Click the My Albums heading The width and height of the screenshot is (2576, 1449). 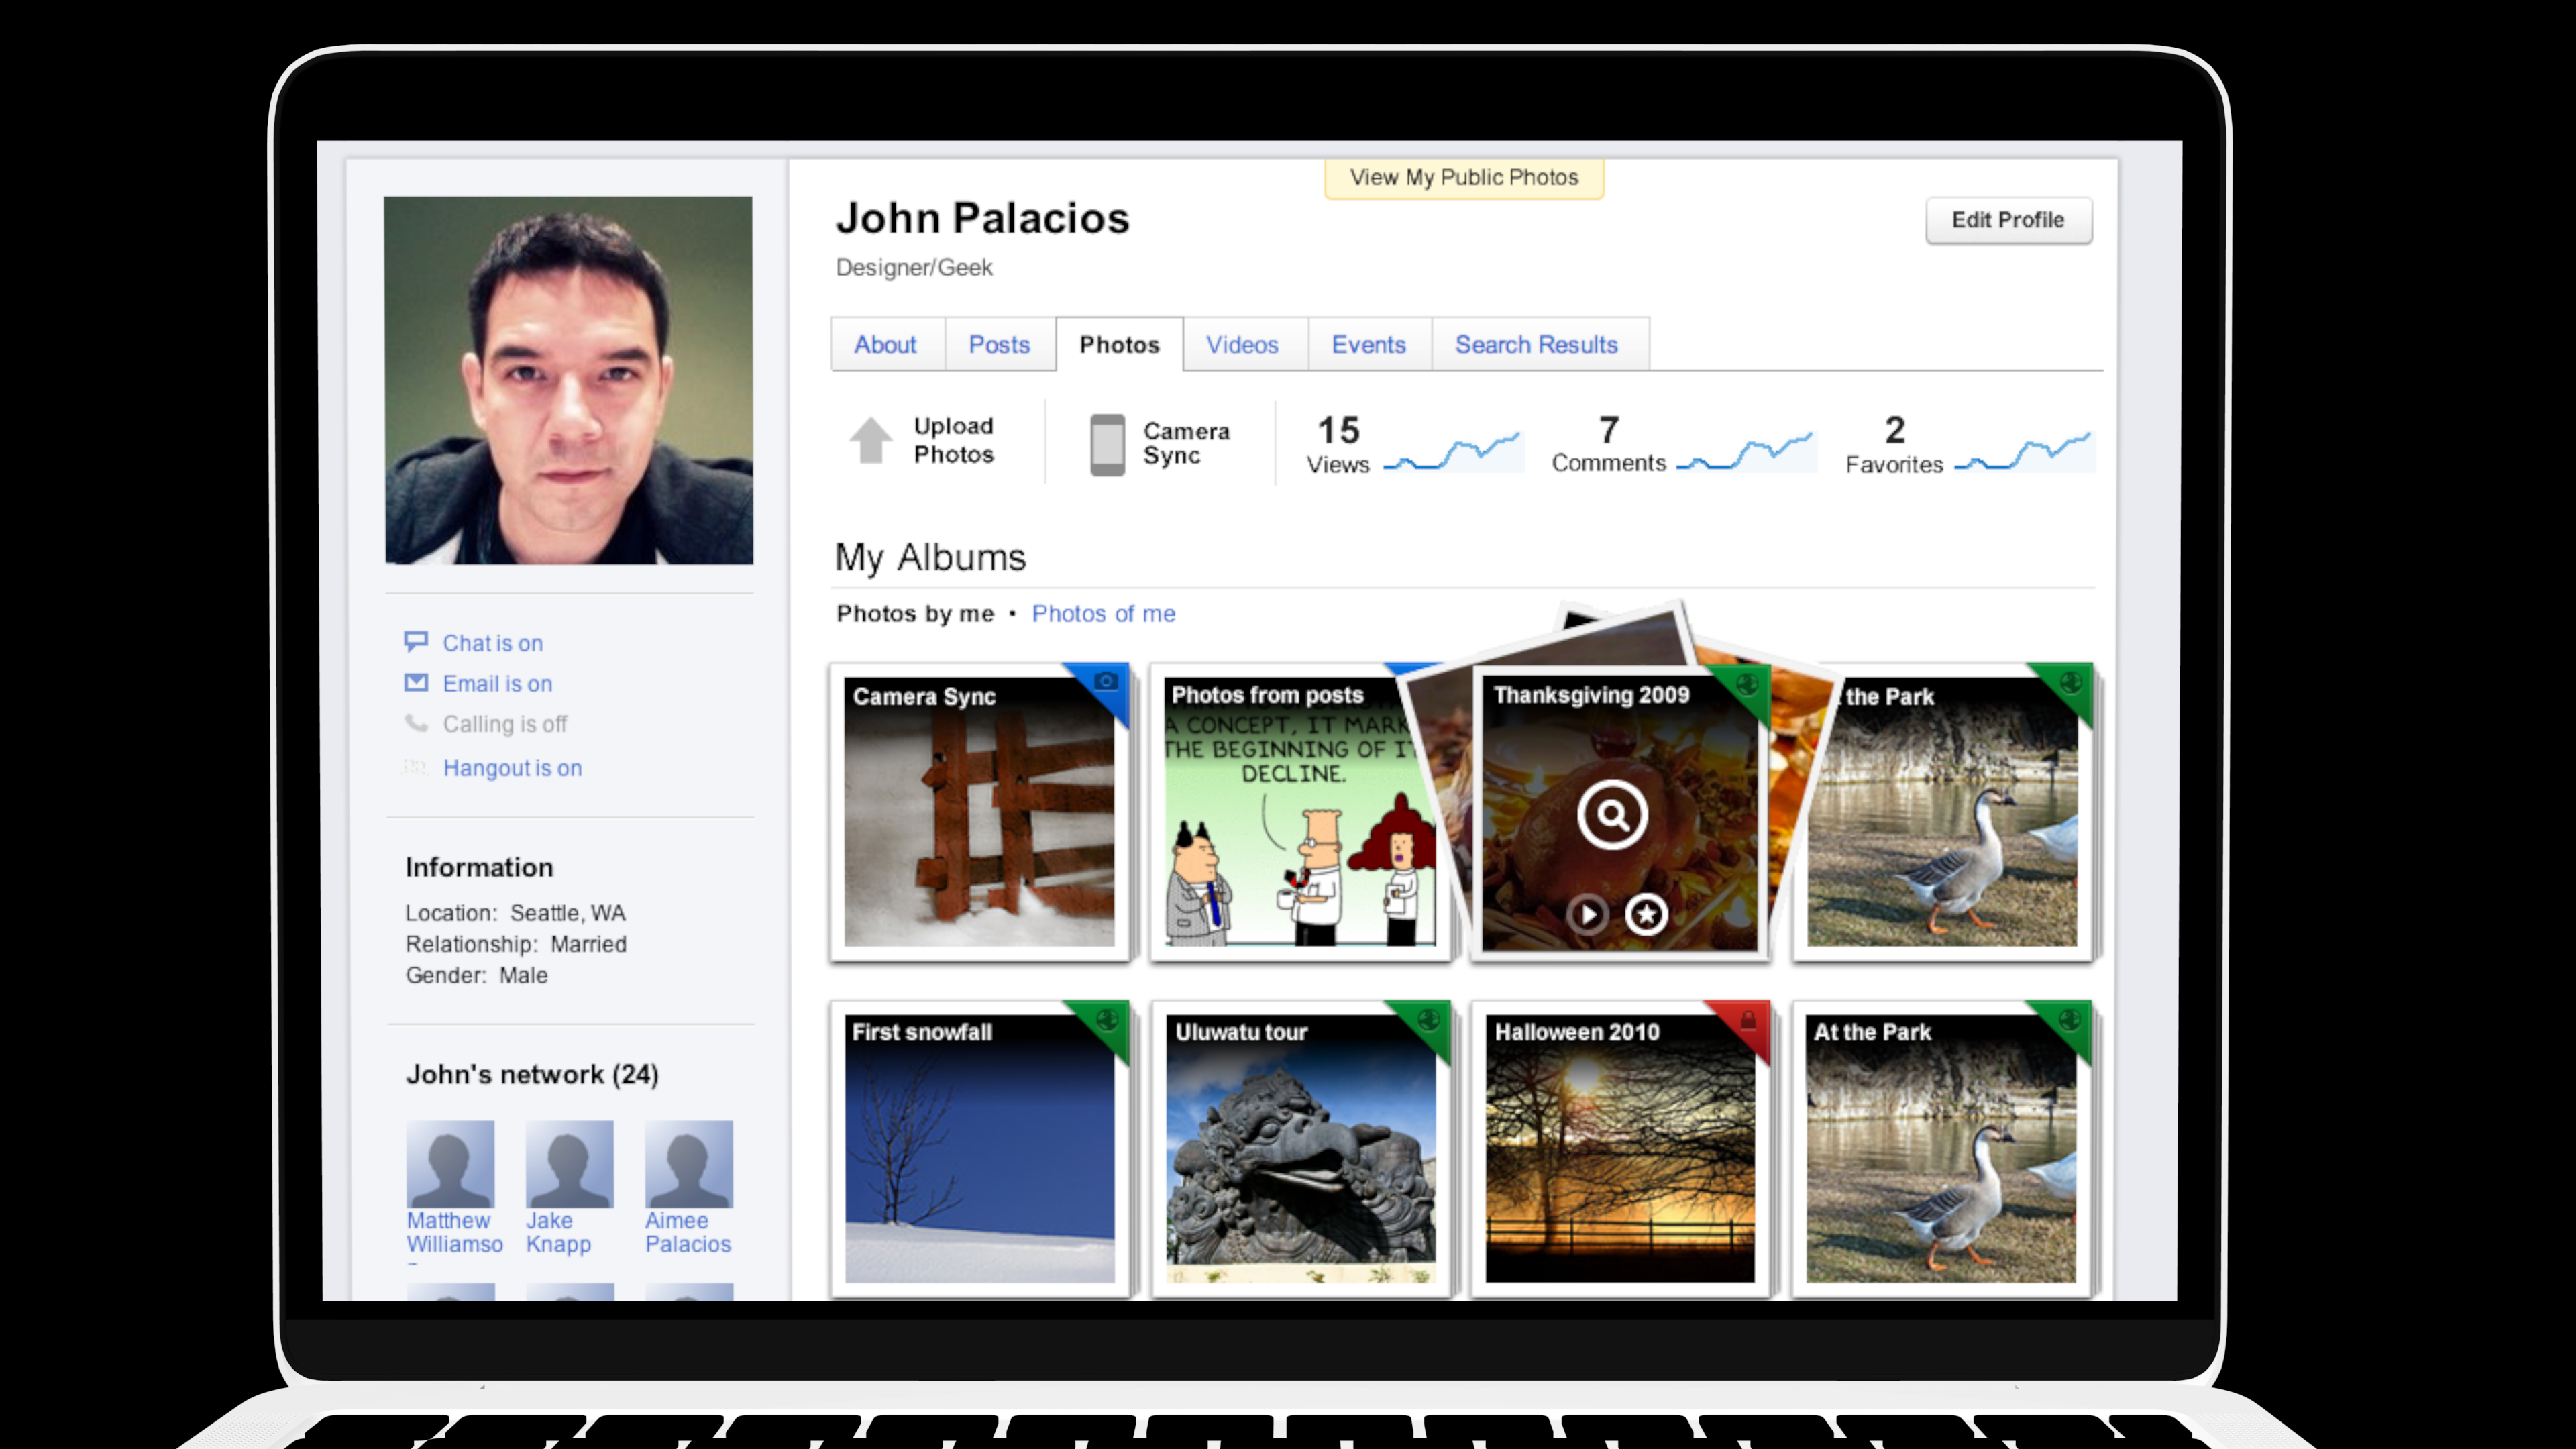tap(930, 557)
